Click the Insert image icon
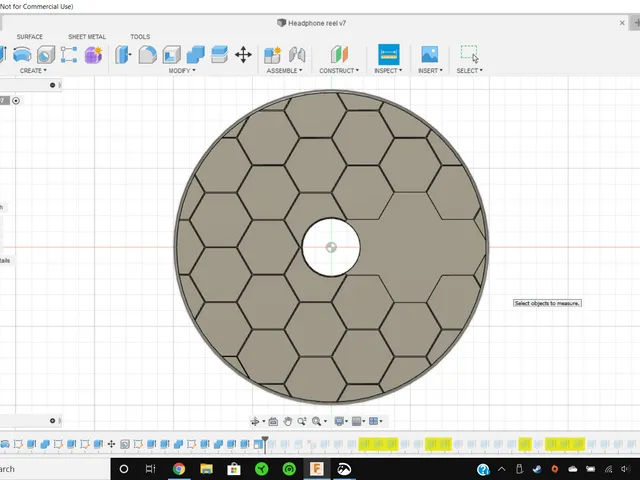Screen dimensions: 640x480 click(x=430, y=54)
